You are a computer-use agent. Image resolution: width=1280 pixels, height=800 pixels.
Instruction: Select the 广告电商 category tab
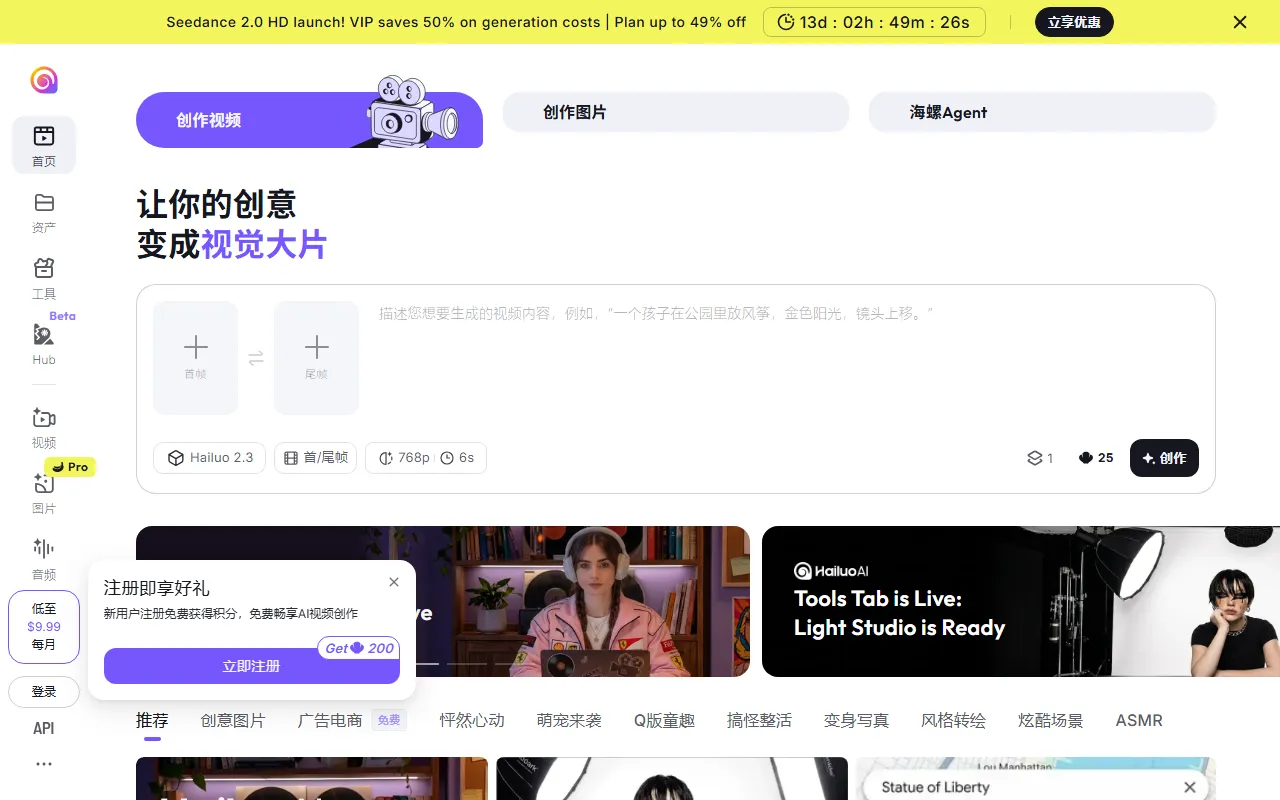[x=330, y=720]
